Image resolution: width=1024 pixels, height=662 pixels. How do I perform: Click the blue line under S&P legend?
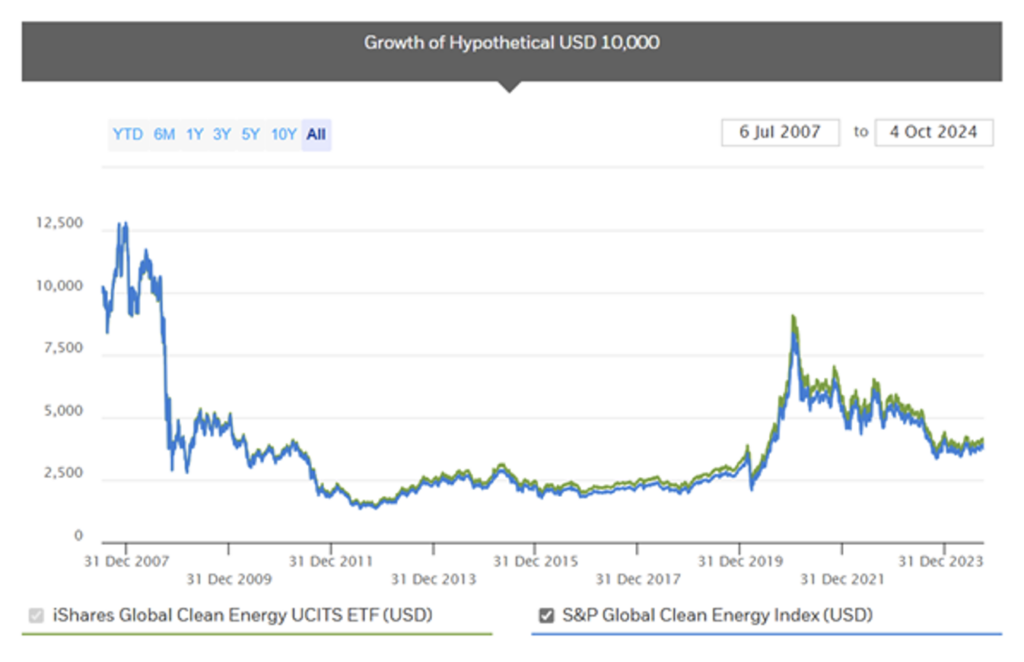(766, 634)
